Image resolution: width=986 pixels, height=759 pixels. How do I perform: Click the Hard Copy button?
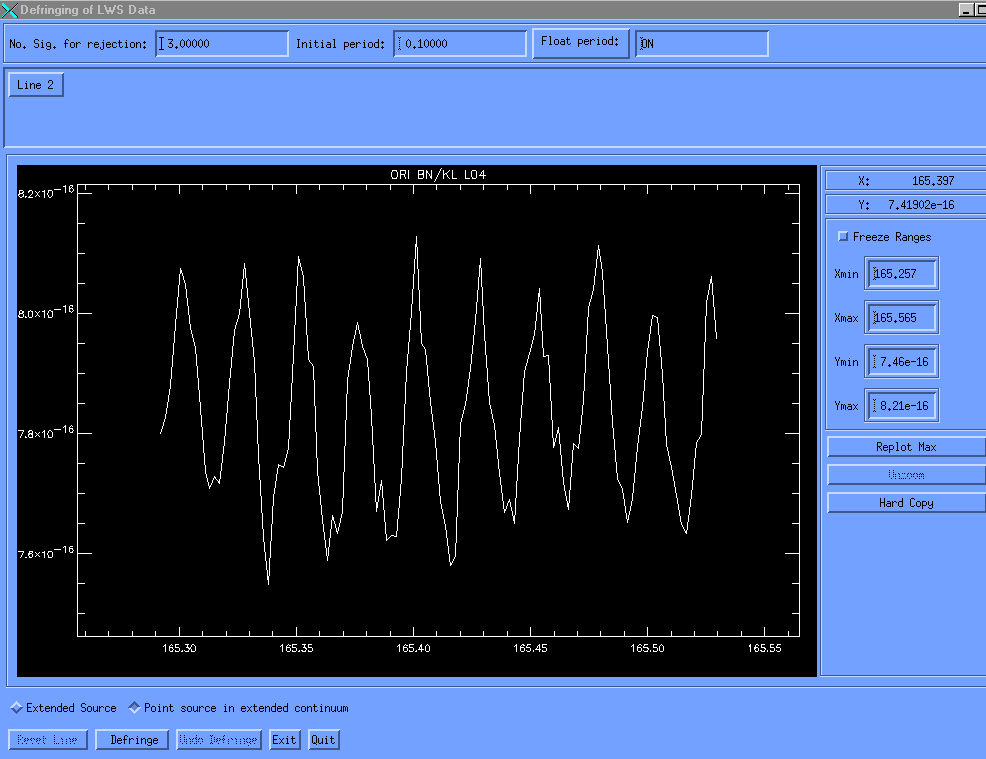906,503
